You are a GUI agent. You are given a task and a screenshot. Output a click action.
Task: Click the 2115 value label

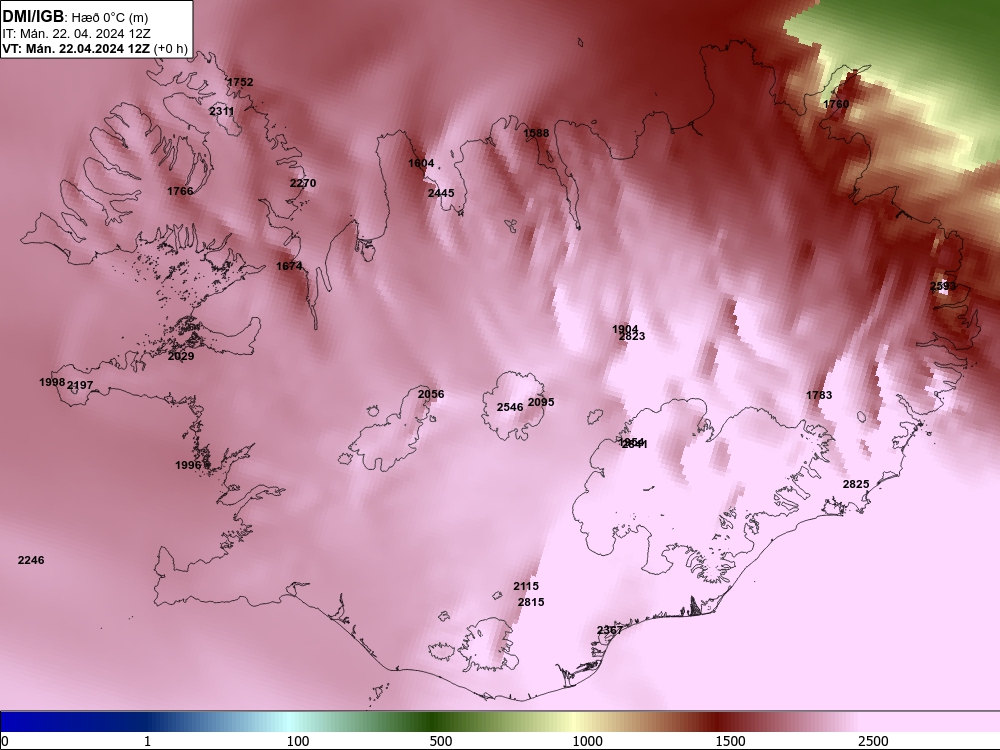(526, 586)
